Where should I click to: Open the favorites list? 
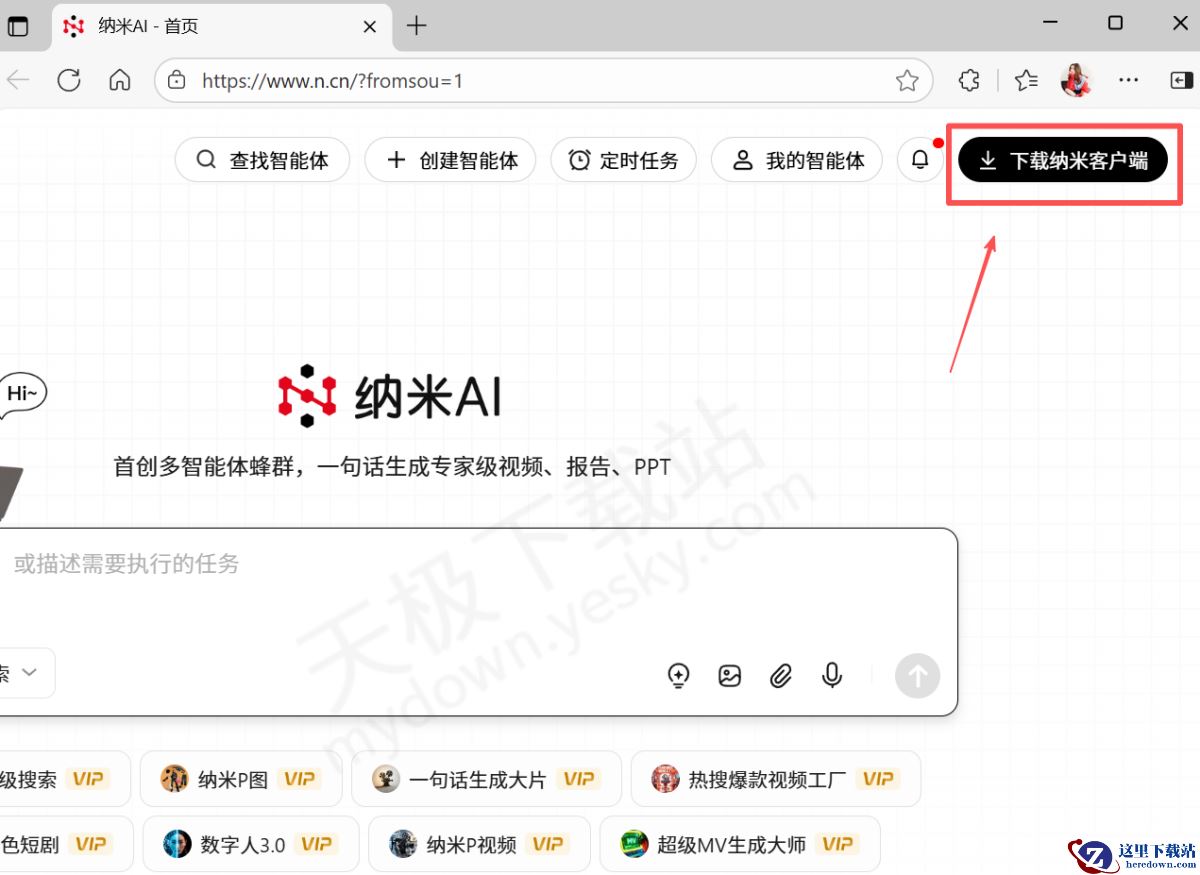pos(1026,80)
